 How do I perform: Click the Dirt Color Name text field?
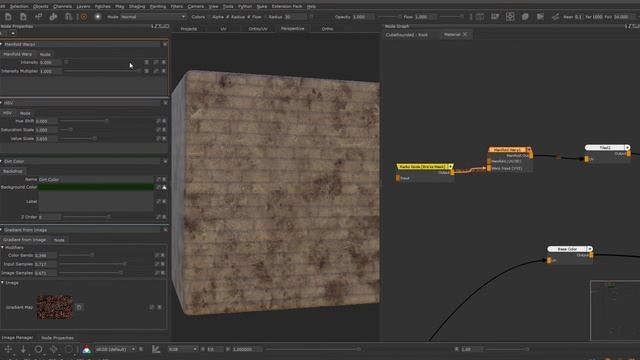click(96, 180)
